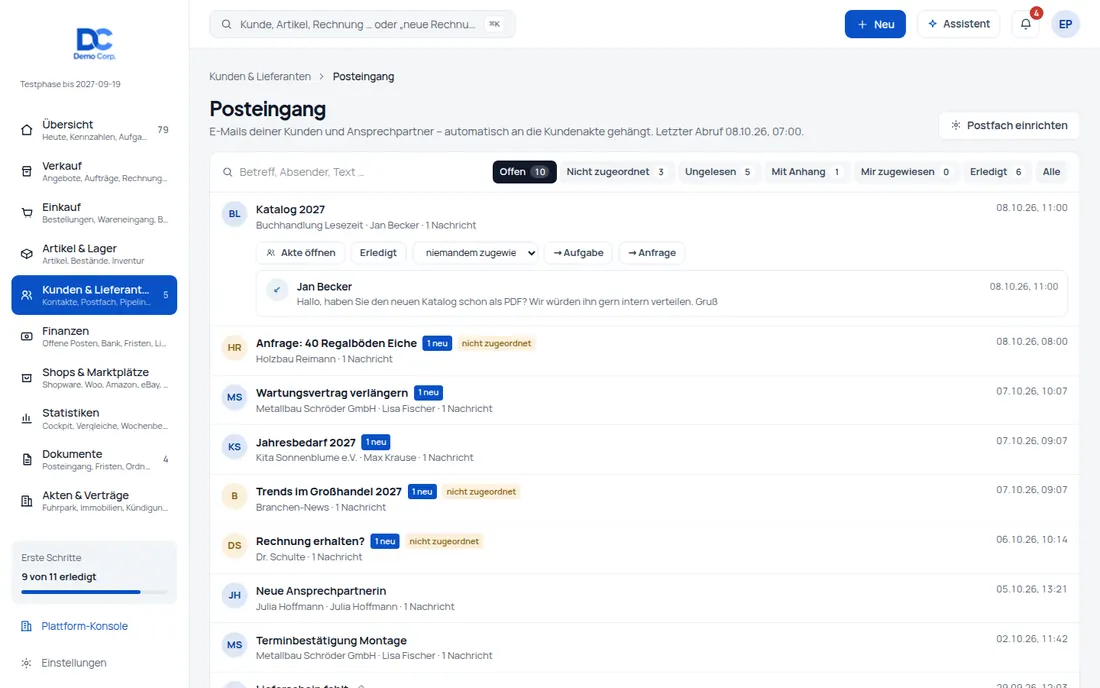Click the DS avatar of Dr. Schulte
The width and height of the screenshot is (1100, 688).
point(234,546)
